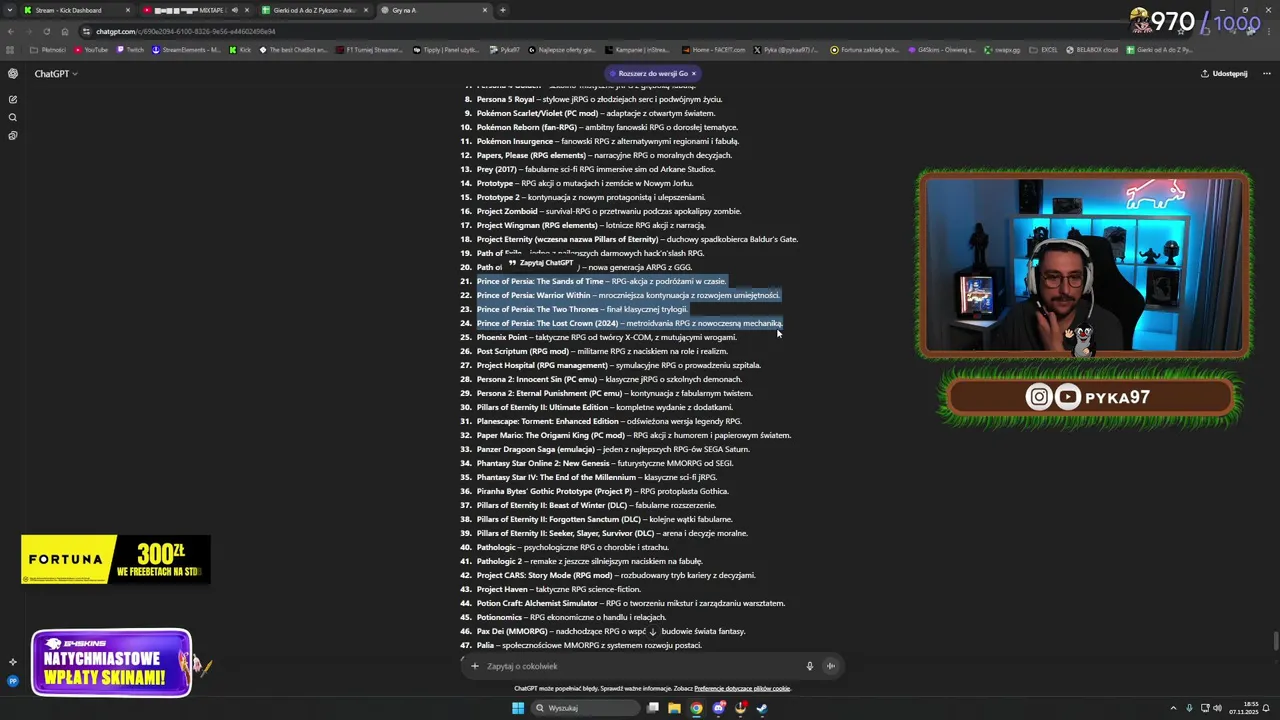Screen dimensions: 1280x720
Task: Open the tab search dropdown arrow
Action: 9,10
